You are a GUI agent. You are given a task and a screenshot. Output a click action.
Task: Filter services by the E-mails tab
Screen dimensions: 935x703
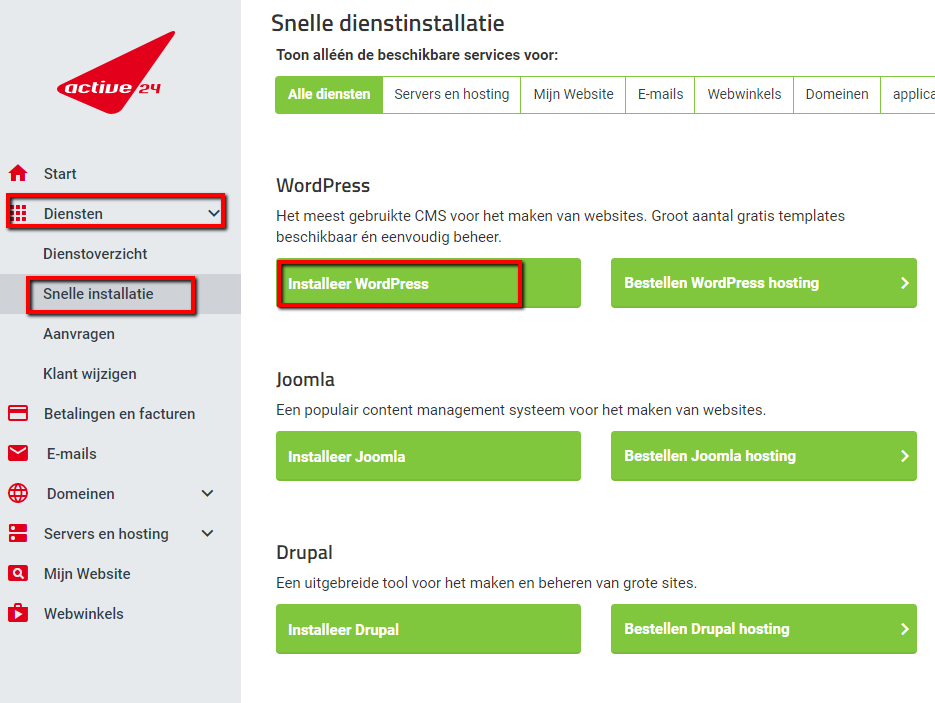[x=660, y=94]
